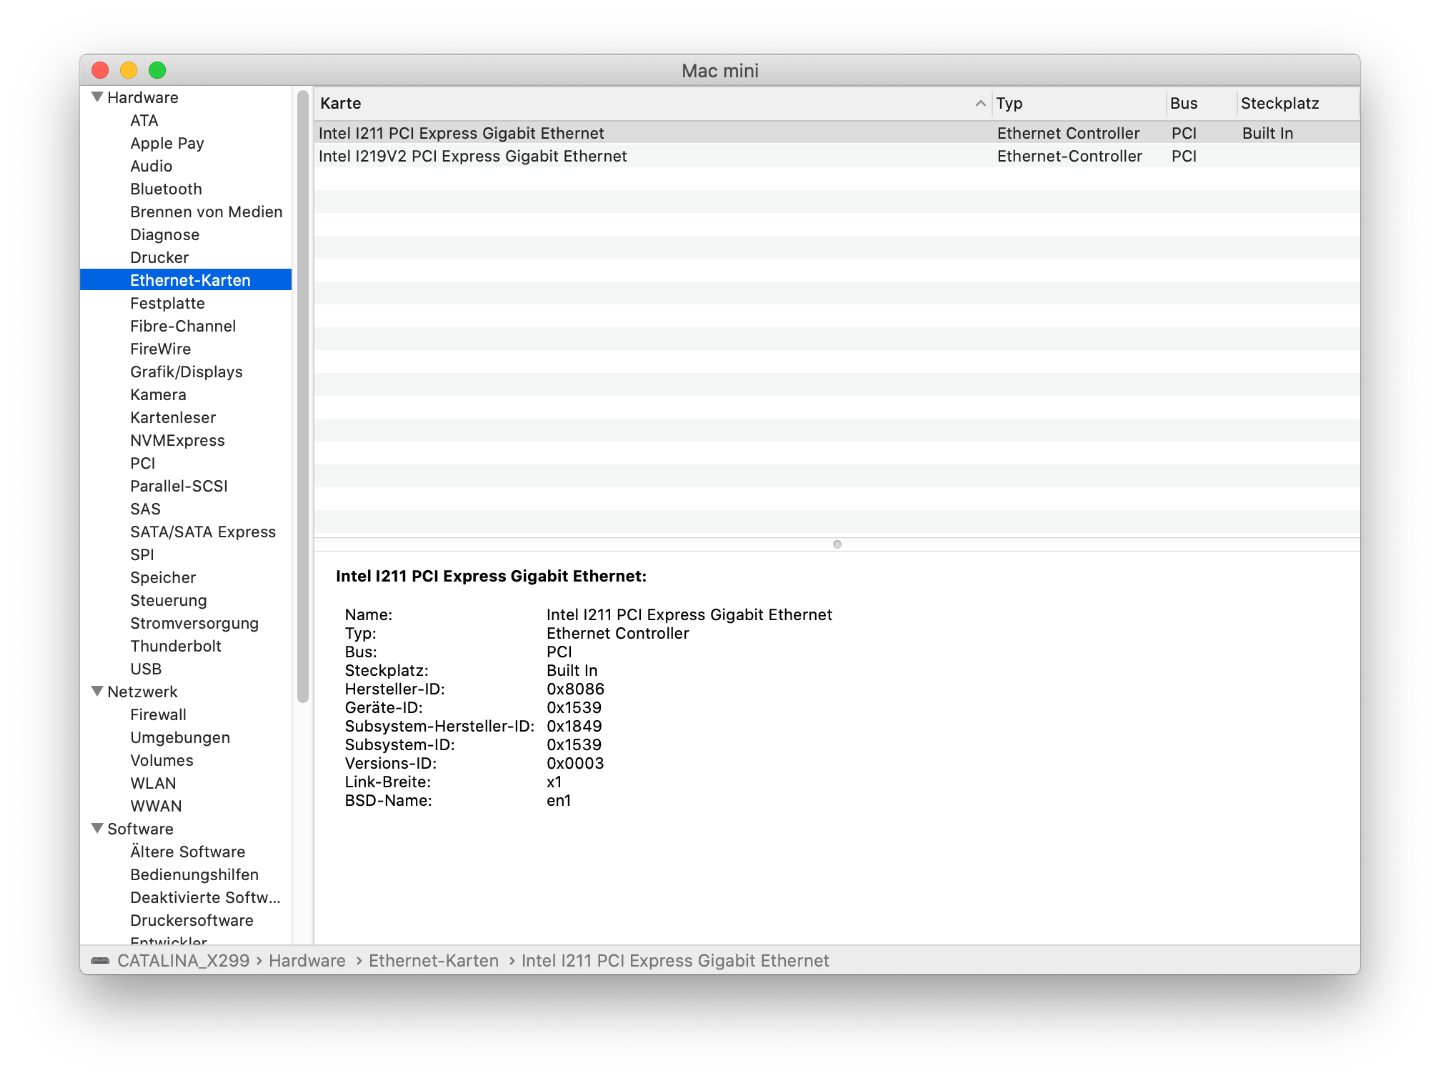Screen dimensions: 1440x1080
Task: Click the green zoom window button
Action: click(x=157, y=70)
